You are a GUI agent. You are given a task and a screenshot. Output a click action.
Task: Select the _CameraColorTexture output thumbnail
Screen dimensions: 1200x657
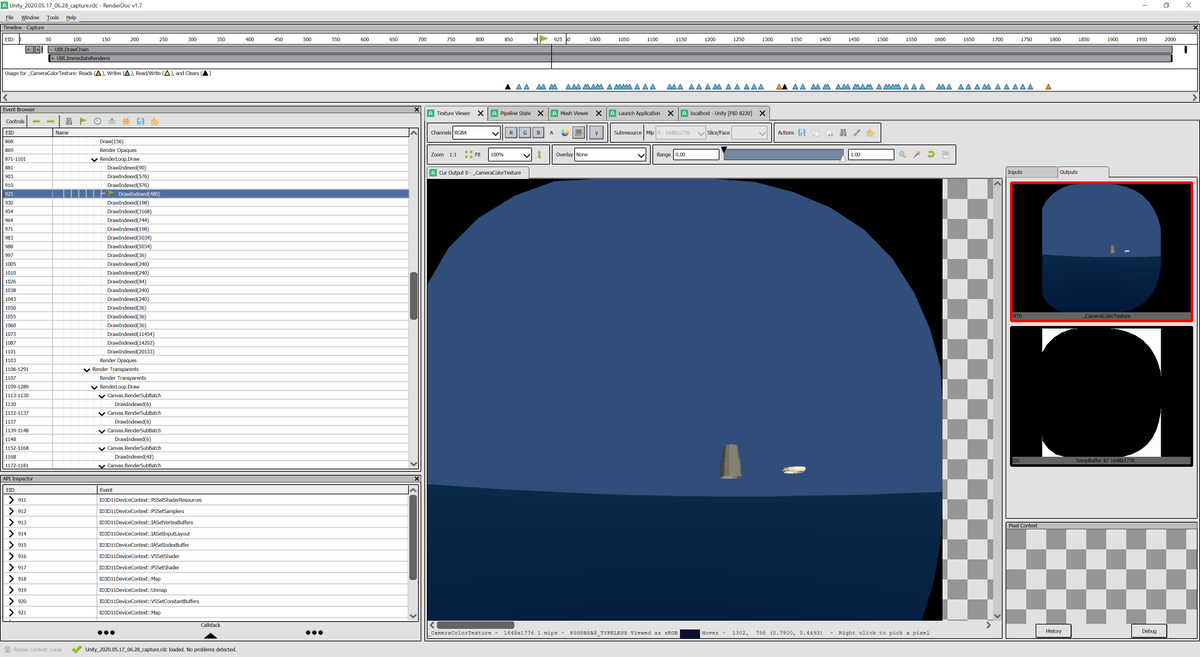(x=1101, y=251)
